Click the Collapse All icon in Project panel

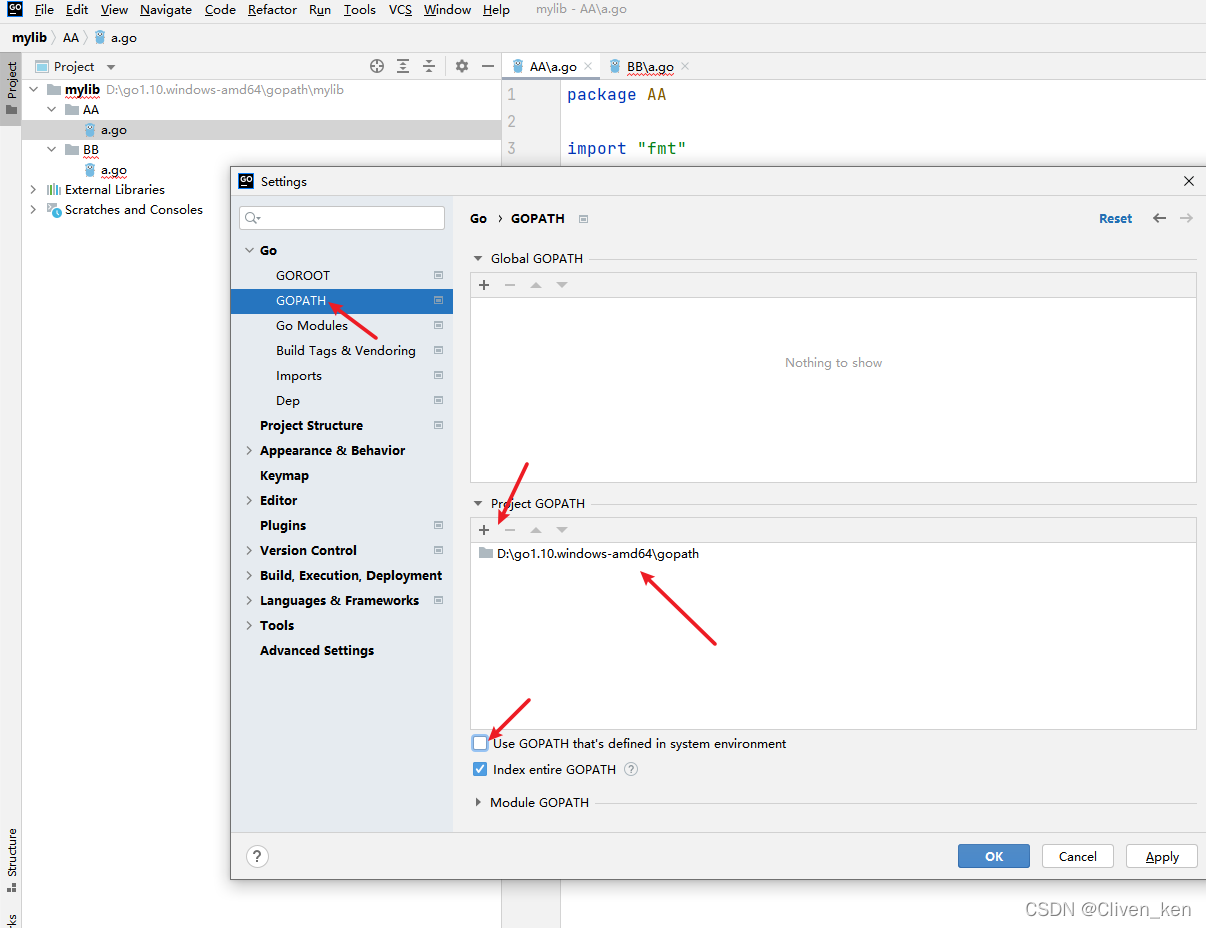coord(429,66)
